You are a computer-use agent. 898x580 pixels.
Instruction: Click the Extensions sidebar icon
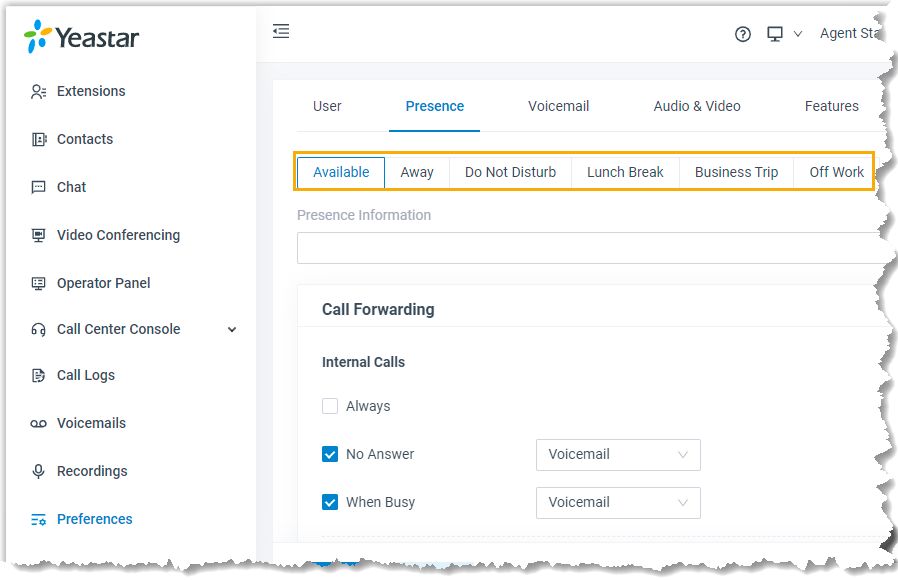coord(38,92)
